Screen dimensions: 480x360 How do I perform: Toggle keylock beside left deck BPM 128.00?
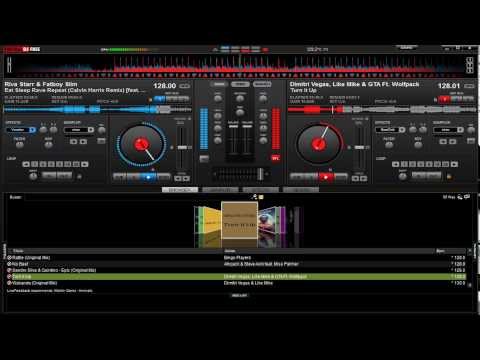click(184, 86)
